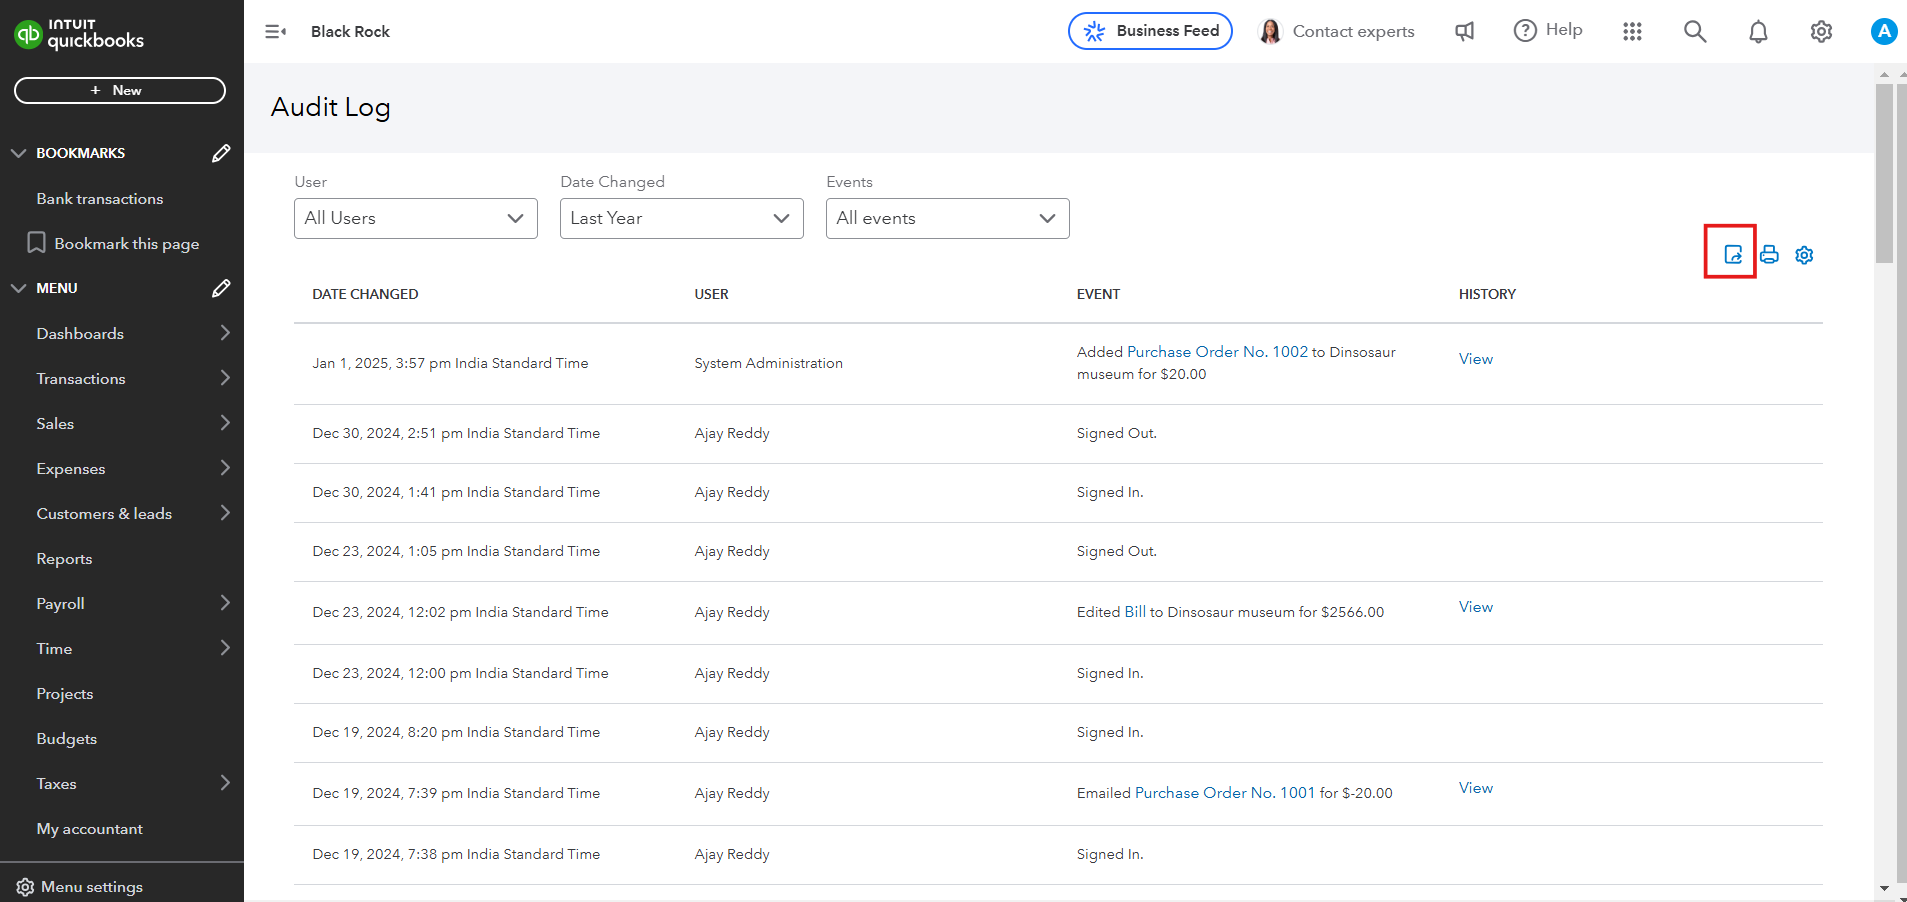Open the Date Changed dropdown
The image size is (1907, 902).
682,218
